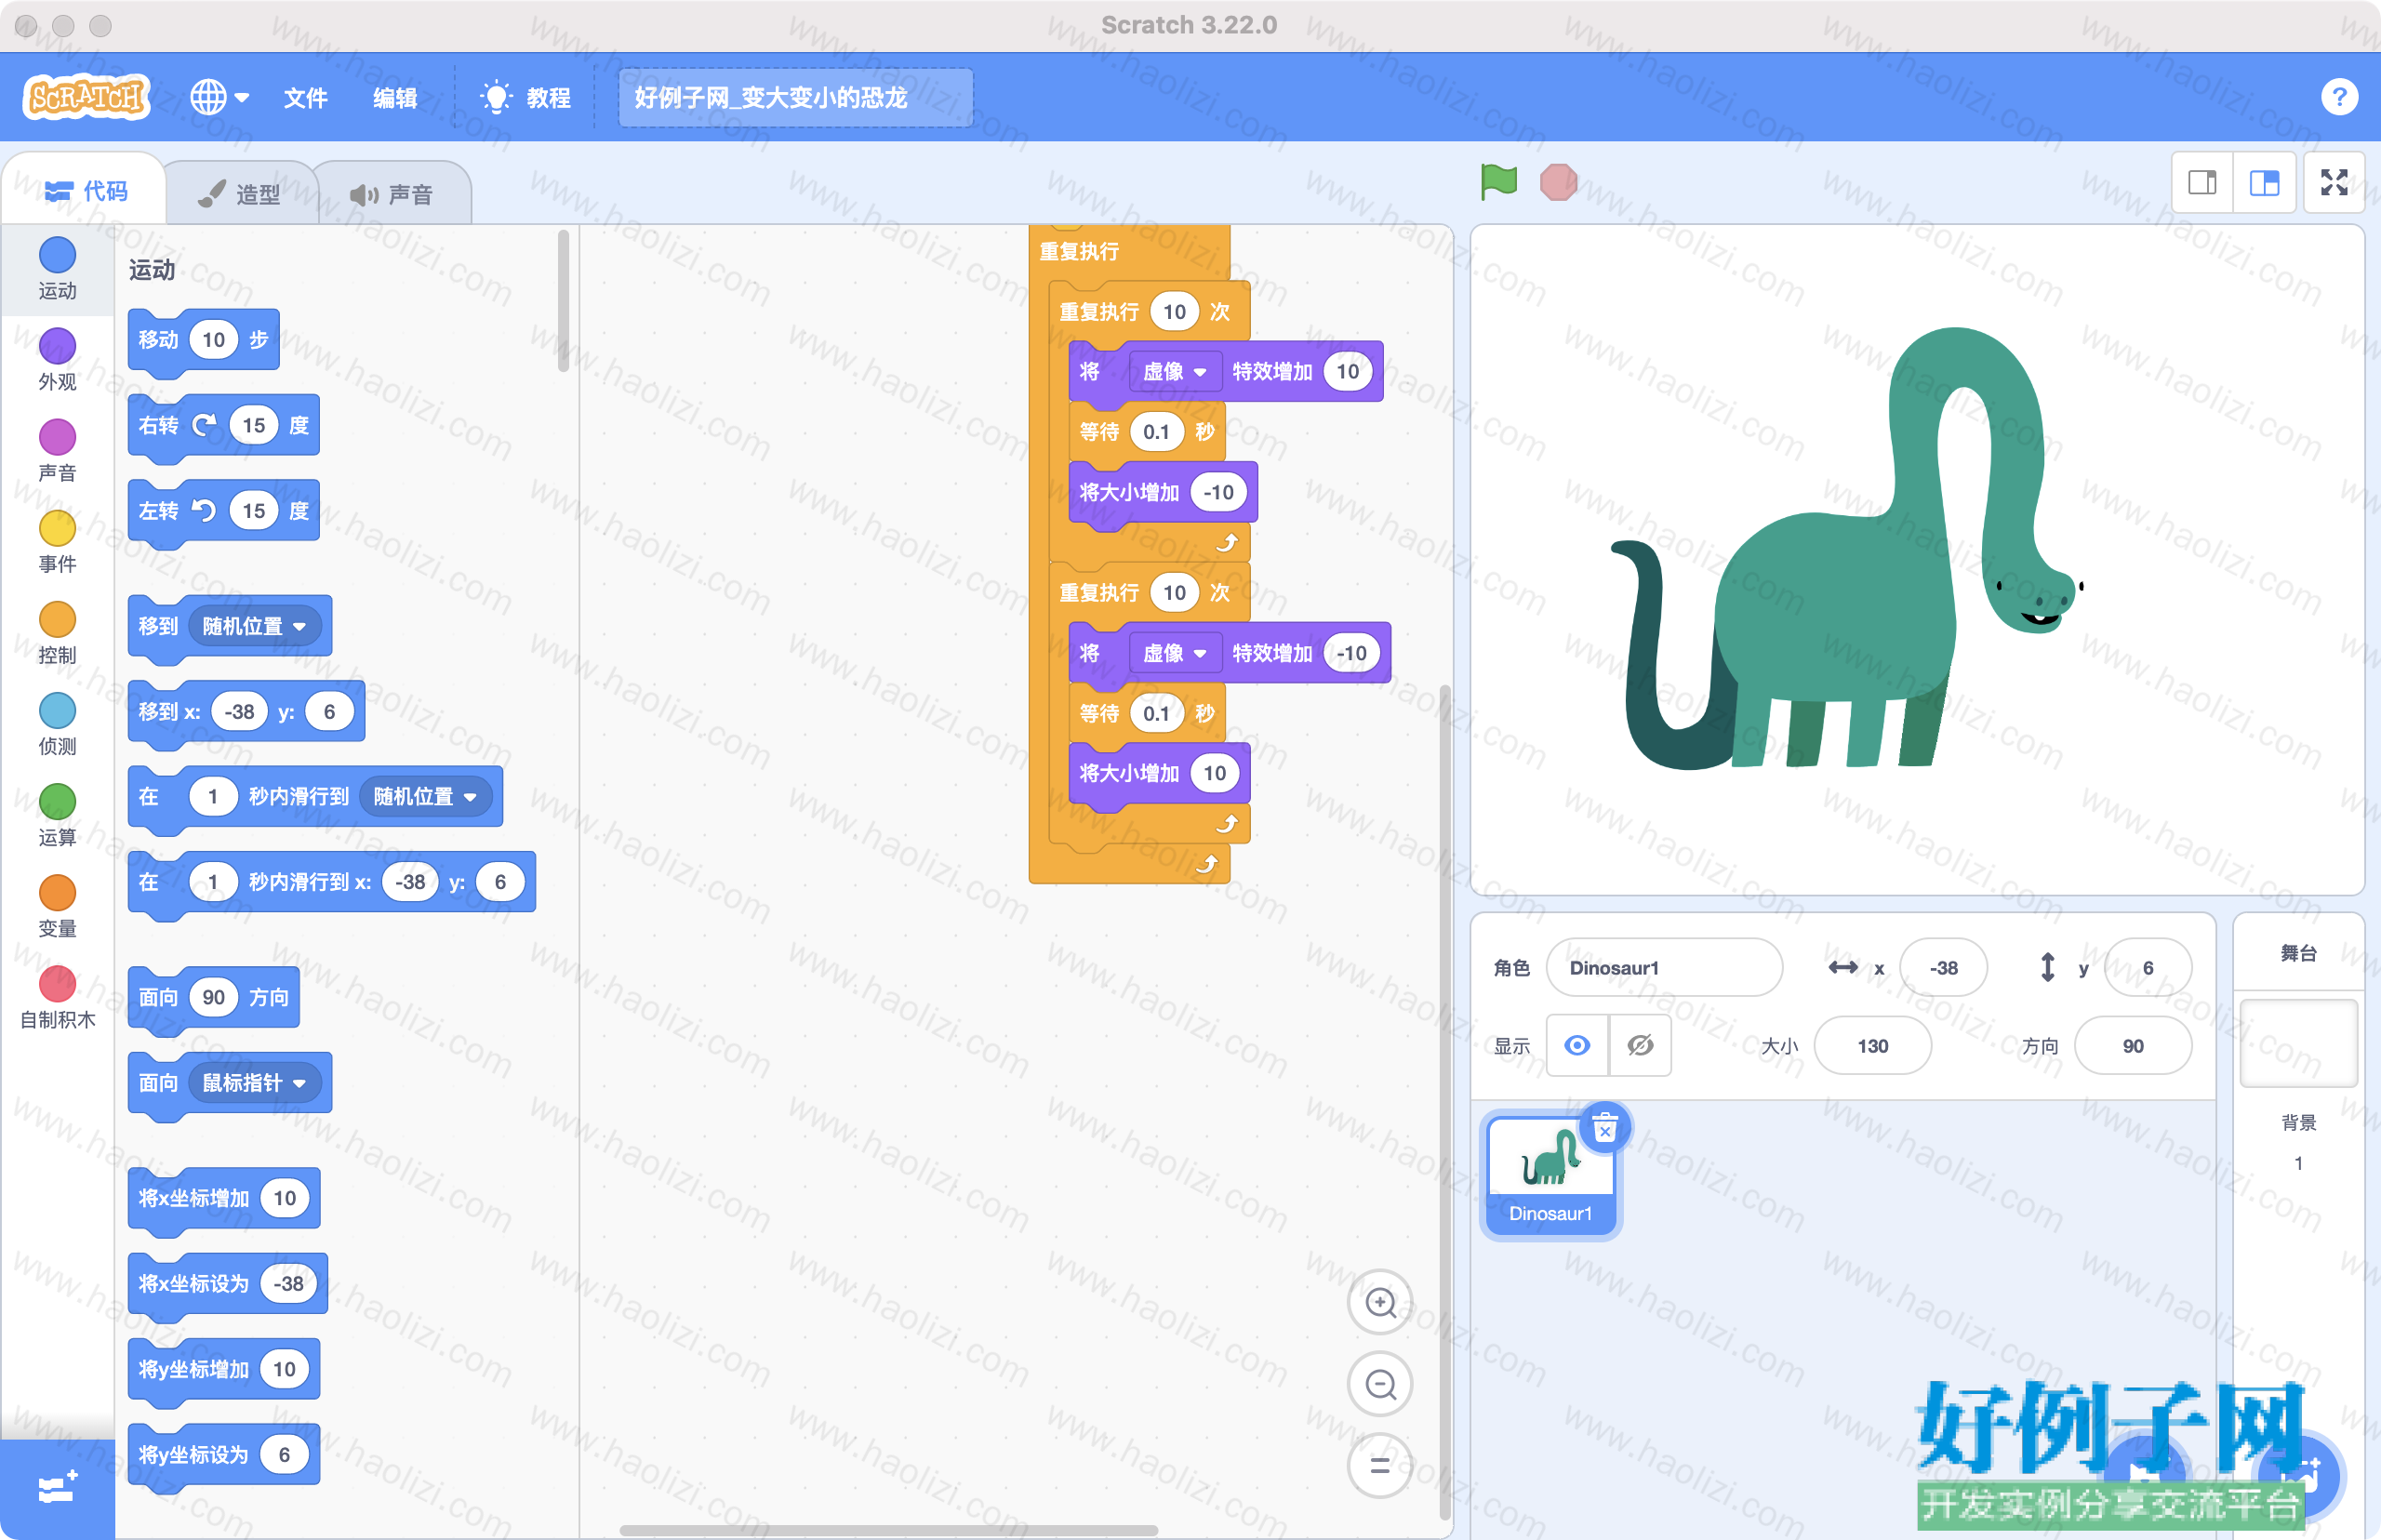The height and width of the screenshot is (1540, 2381).
Task: Select the 事件 block category
Action: coord(57,541)
